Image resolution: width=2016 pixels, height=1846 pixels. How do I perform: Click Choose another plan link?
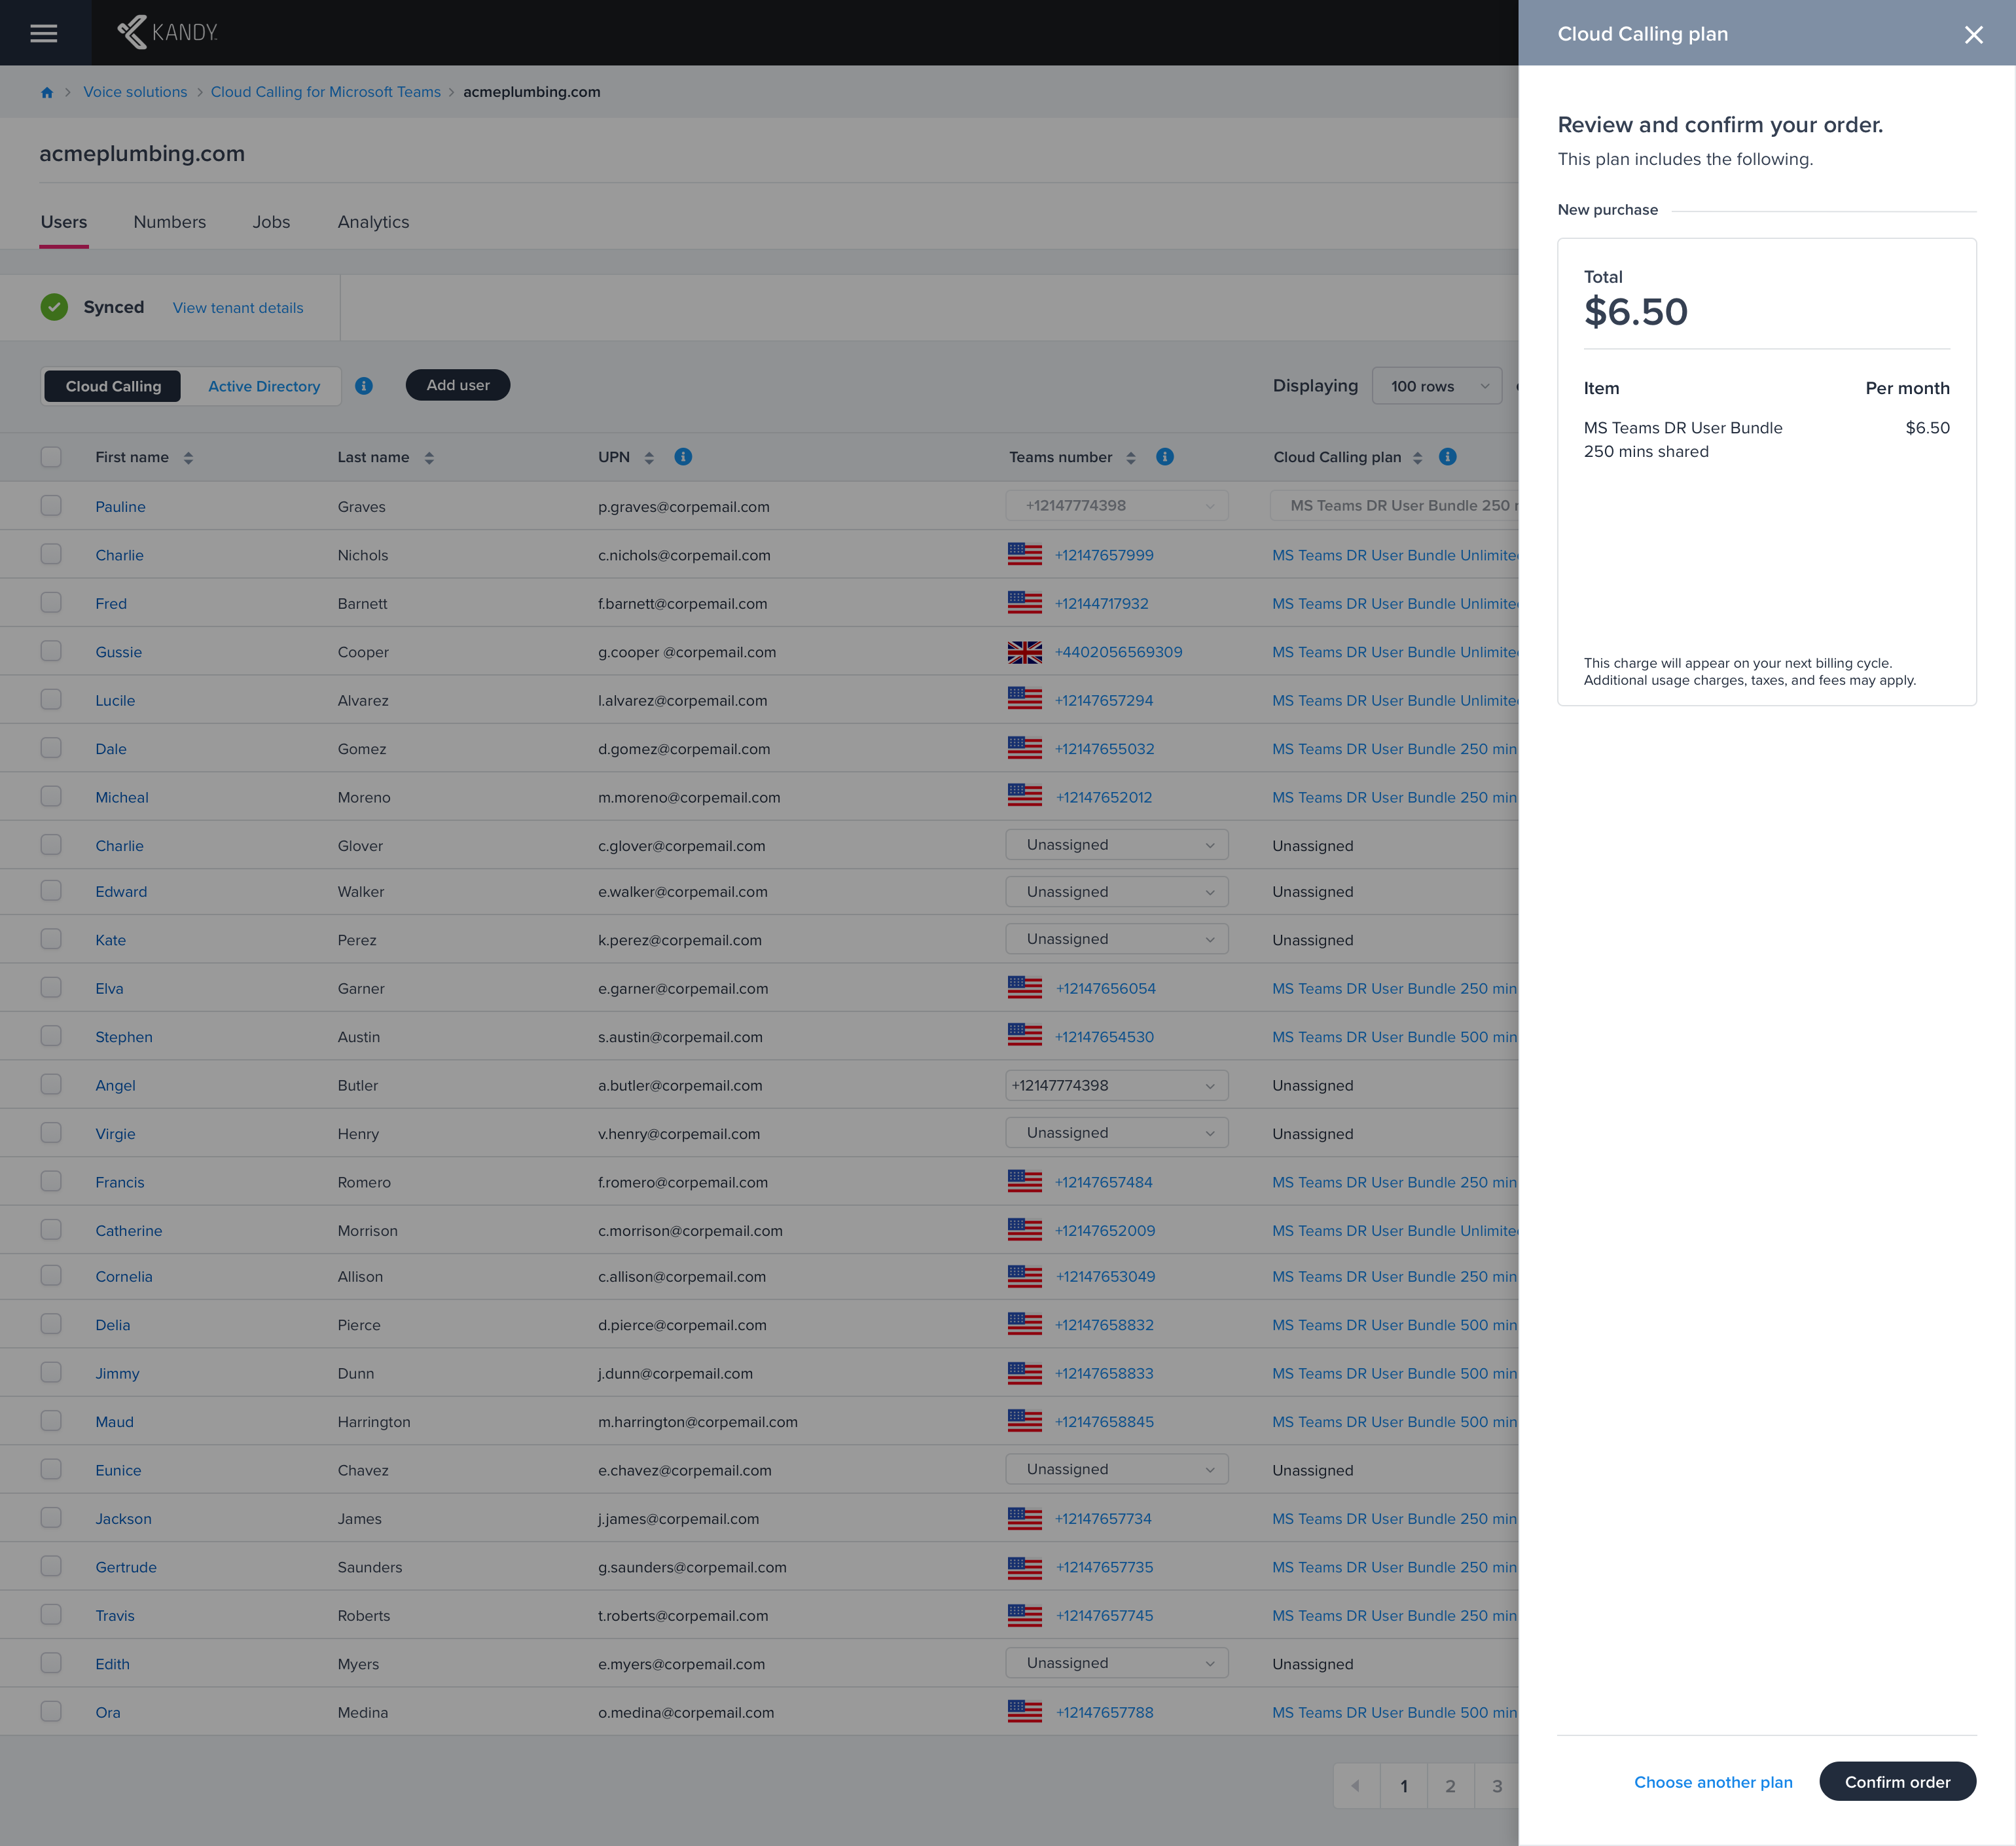(x=1712, y=1782)
